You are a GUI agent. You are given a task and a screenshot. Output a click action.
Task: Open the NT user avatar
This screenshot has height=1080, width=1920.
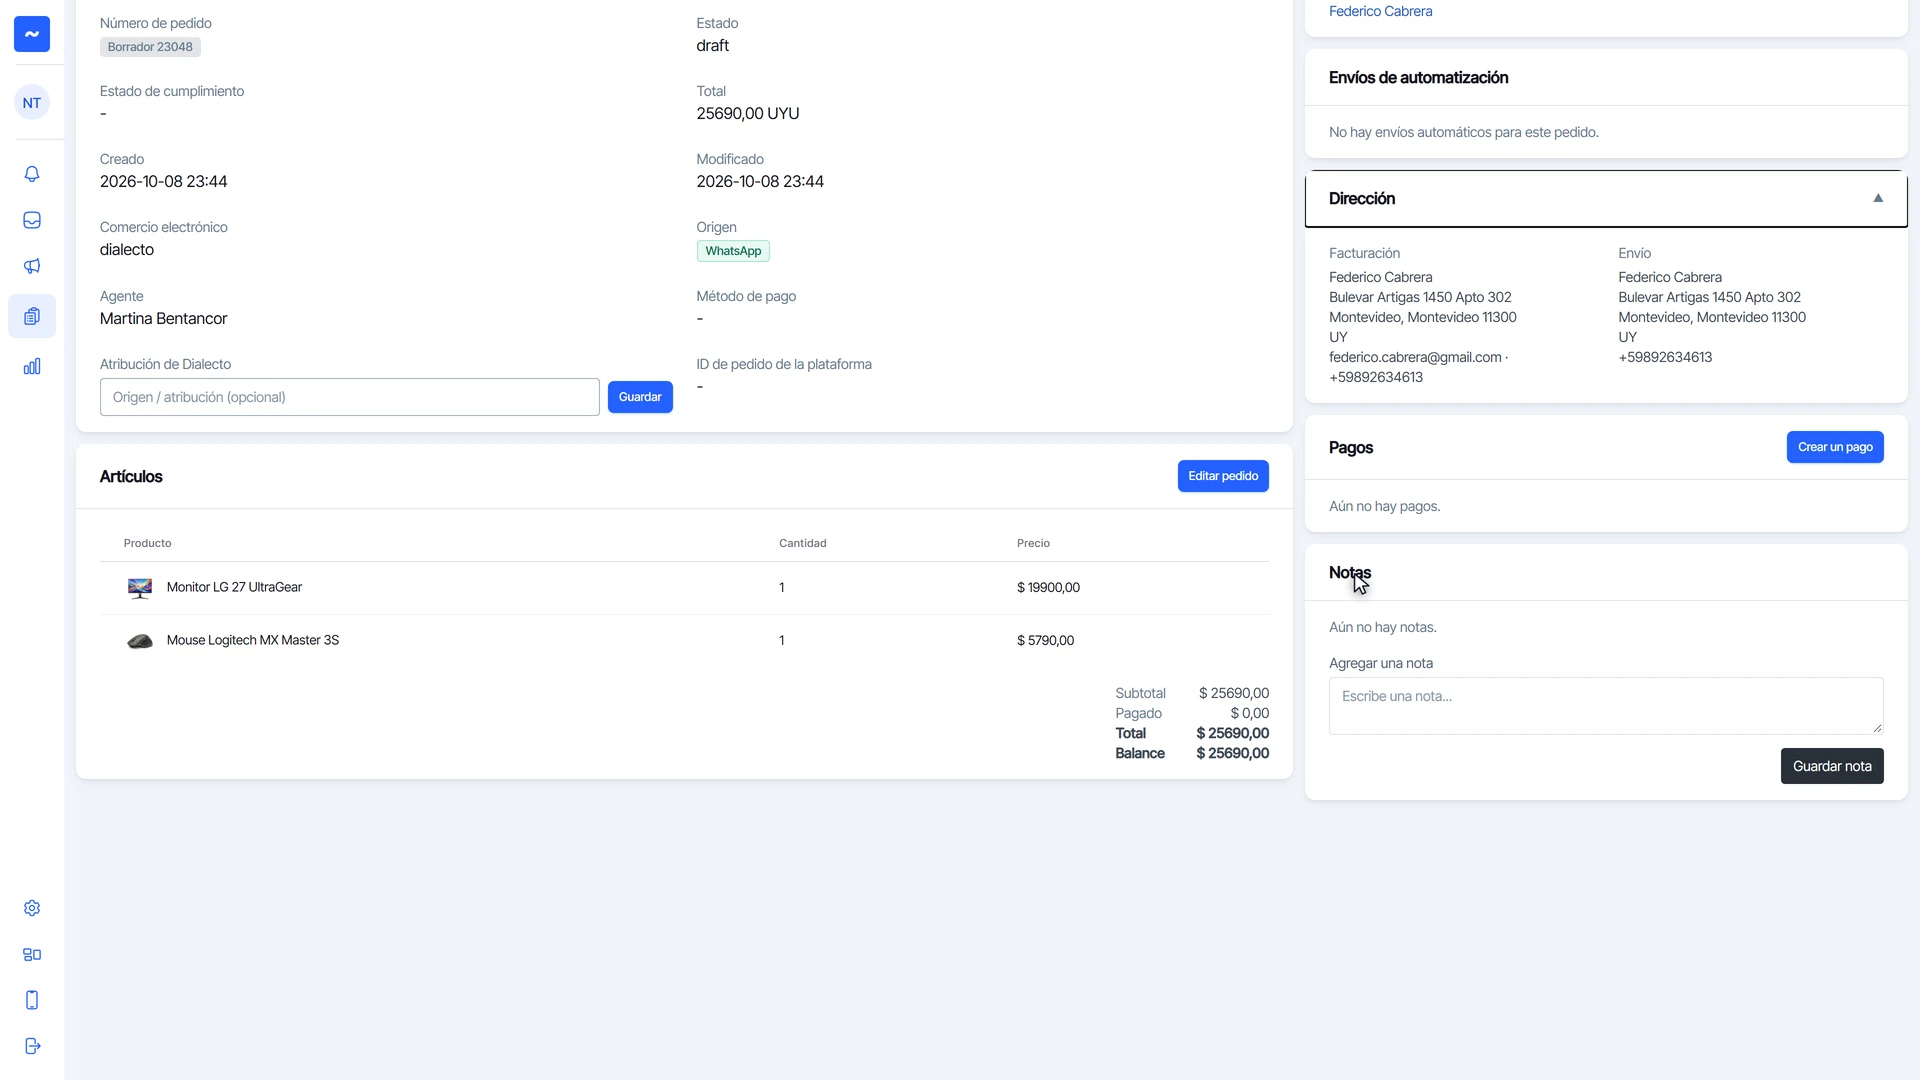click(32, 103)
